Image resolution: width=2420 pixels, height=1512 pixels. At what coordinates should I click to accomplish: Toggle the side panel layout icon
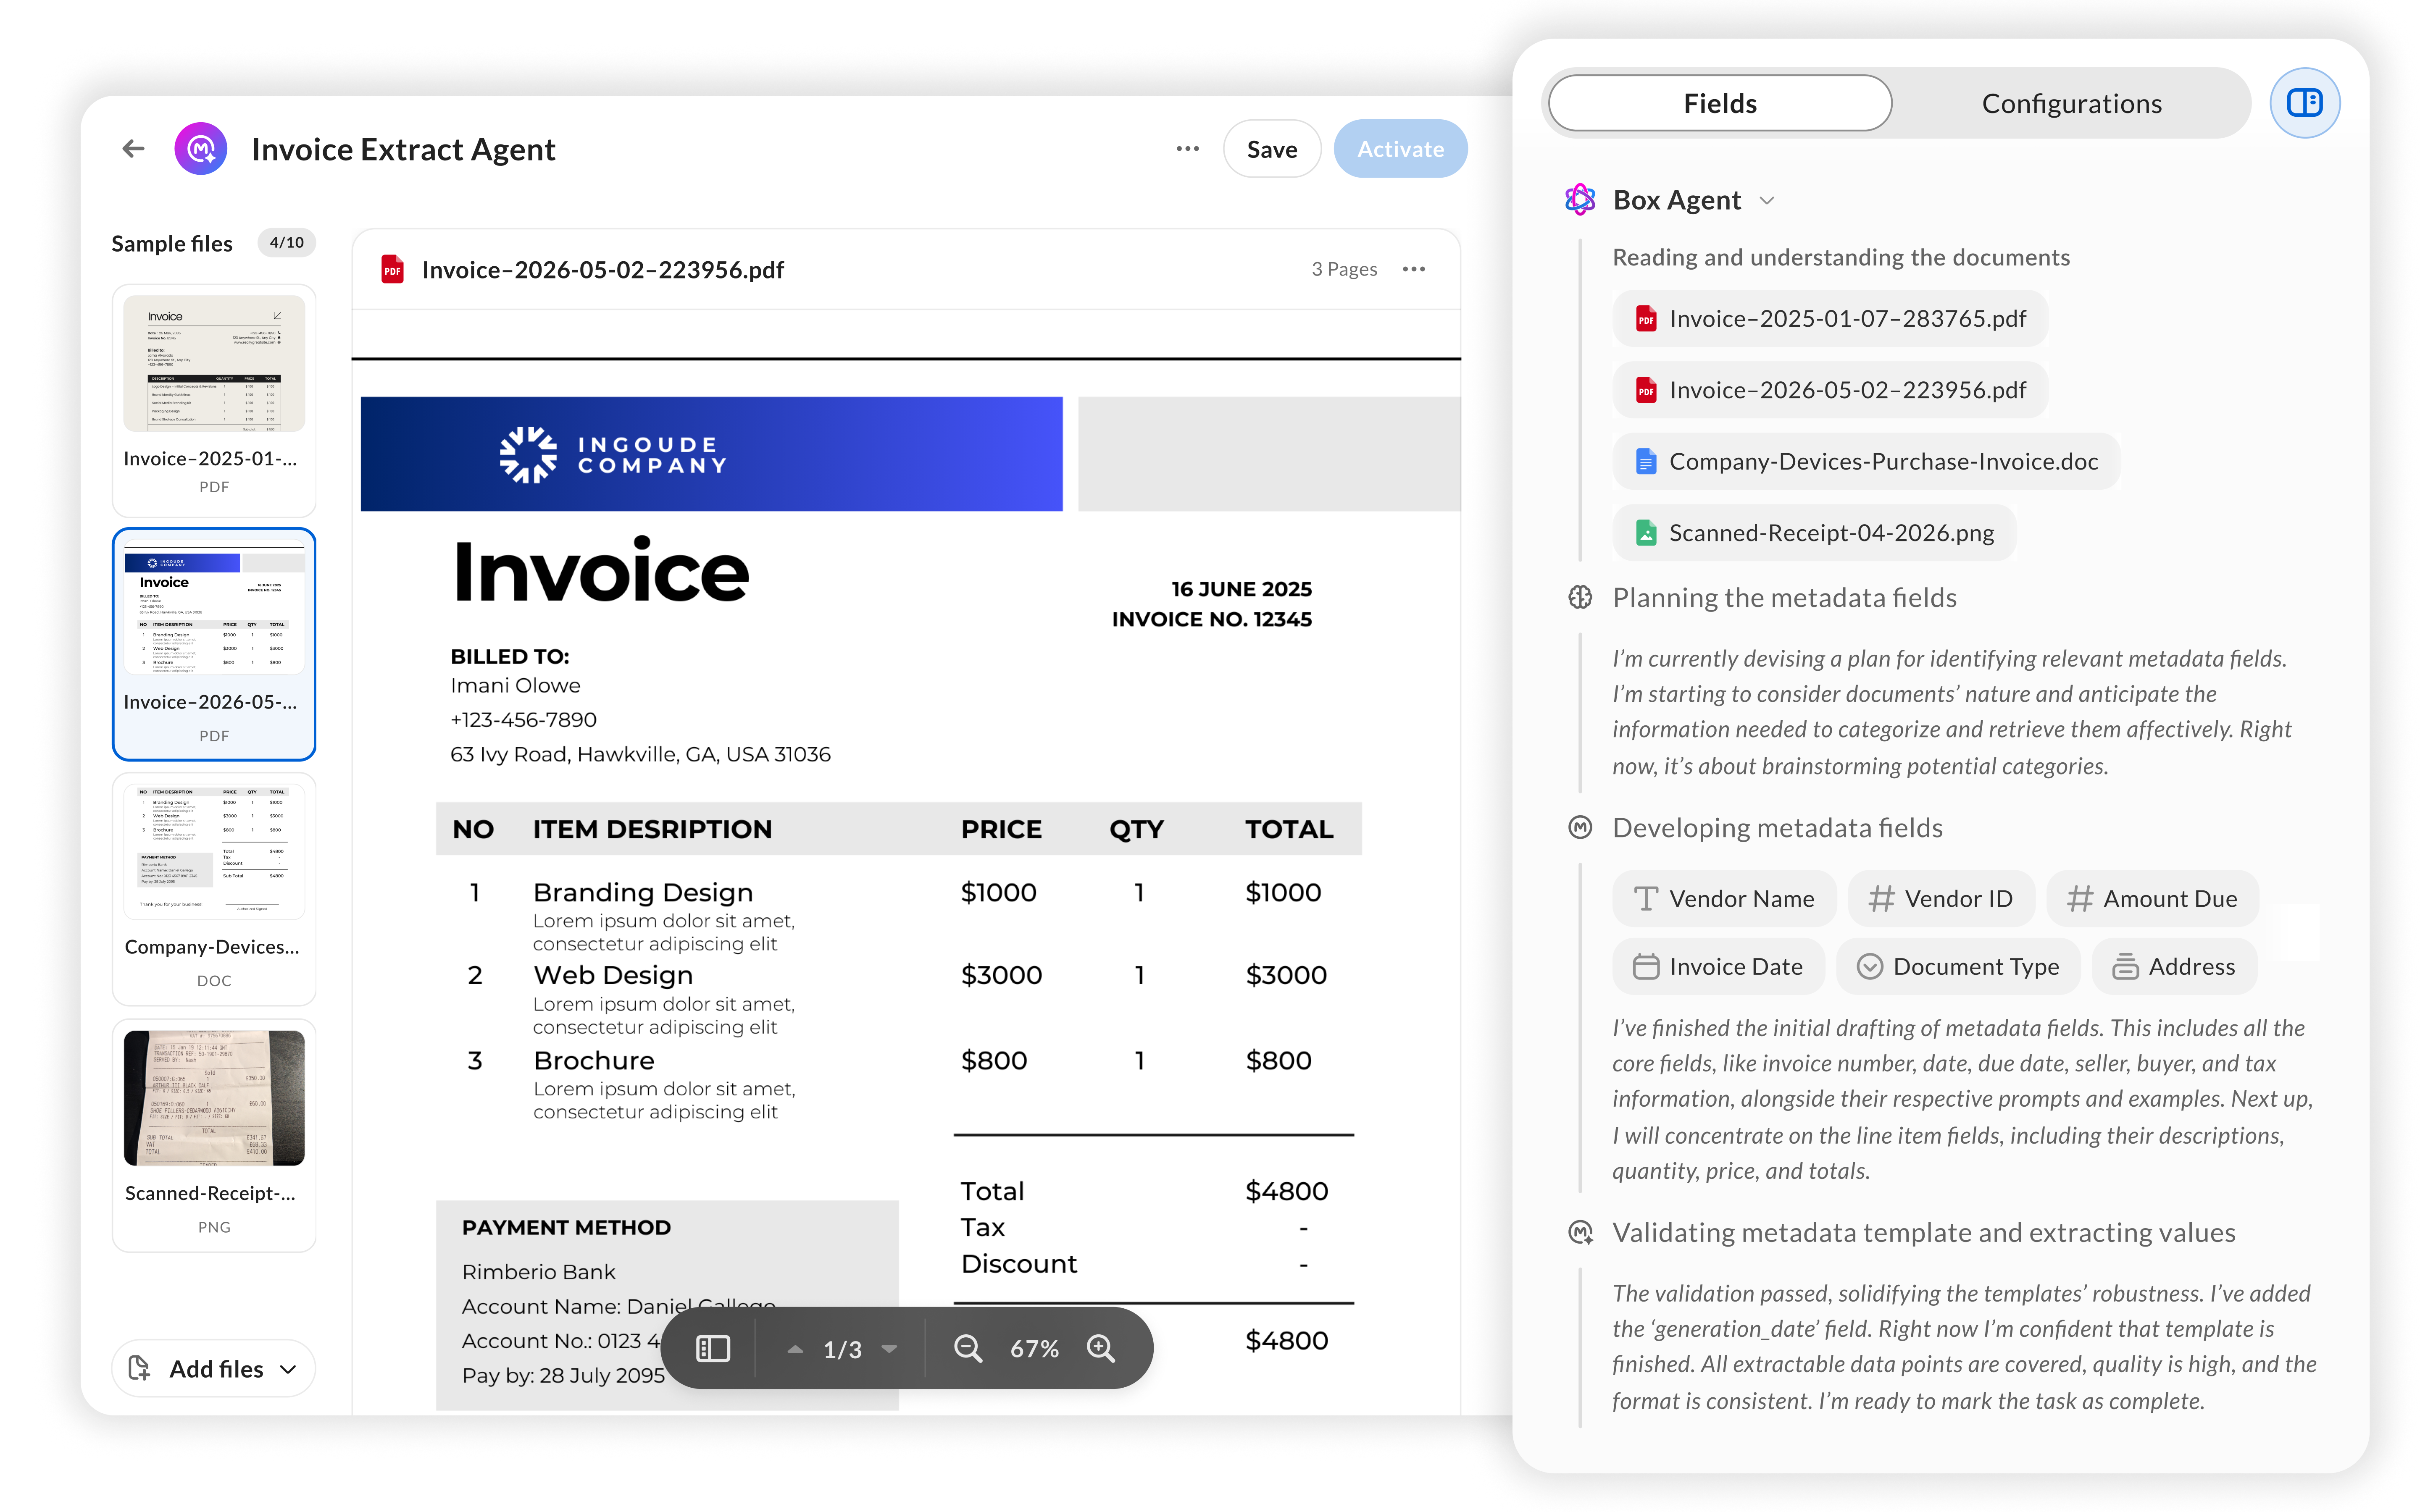point(2304,103)
